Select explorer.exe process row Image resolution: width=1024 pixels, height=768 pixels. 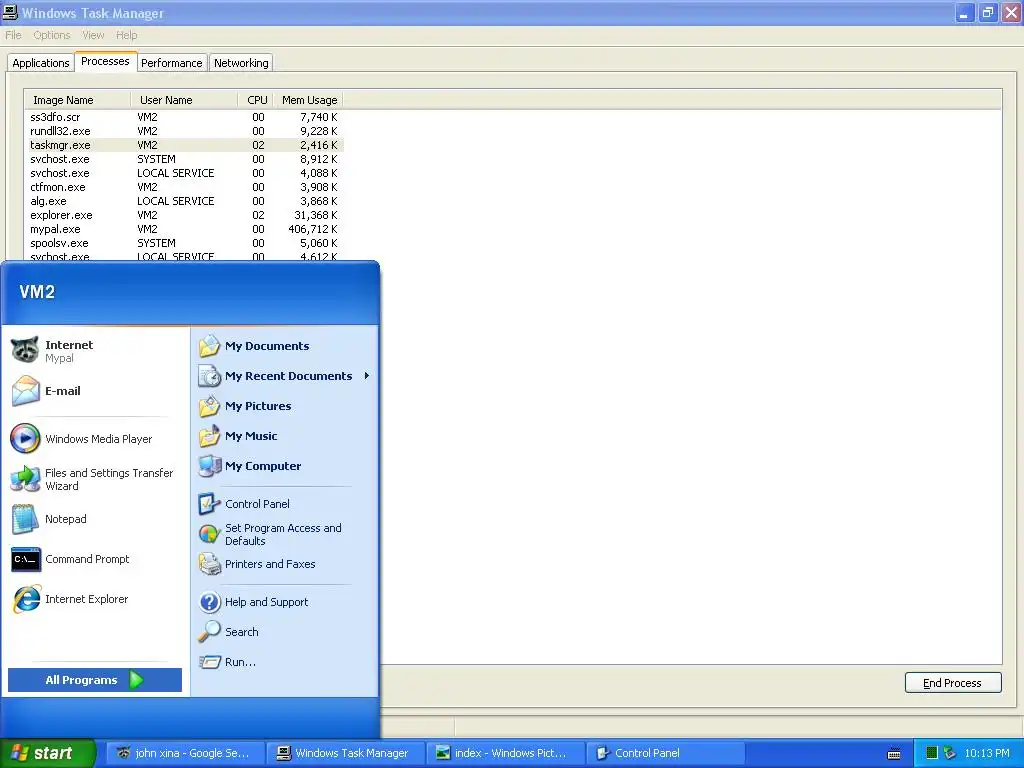point(184,215)
